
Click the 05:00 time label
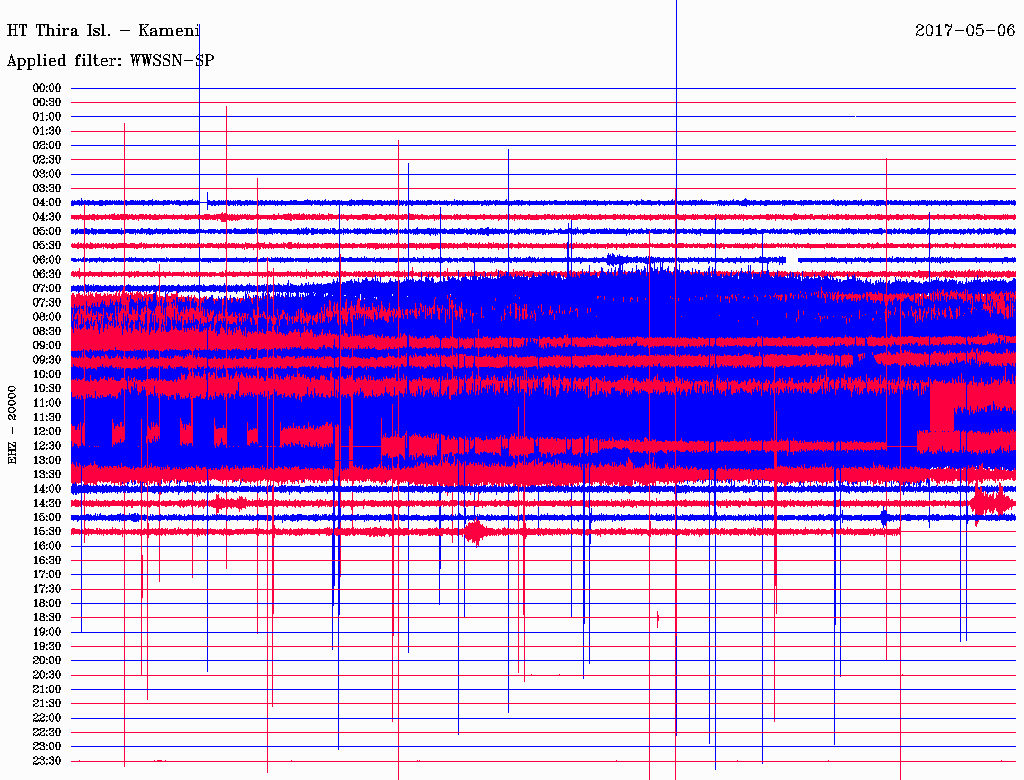(x=47, y=231)
